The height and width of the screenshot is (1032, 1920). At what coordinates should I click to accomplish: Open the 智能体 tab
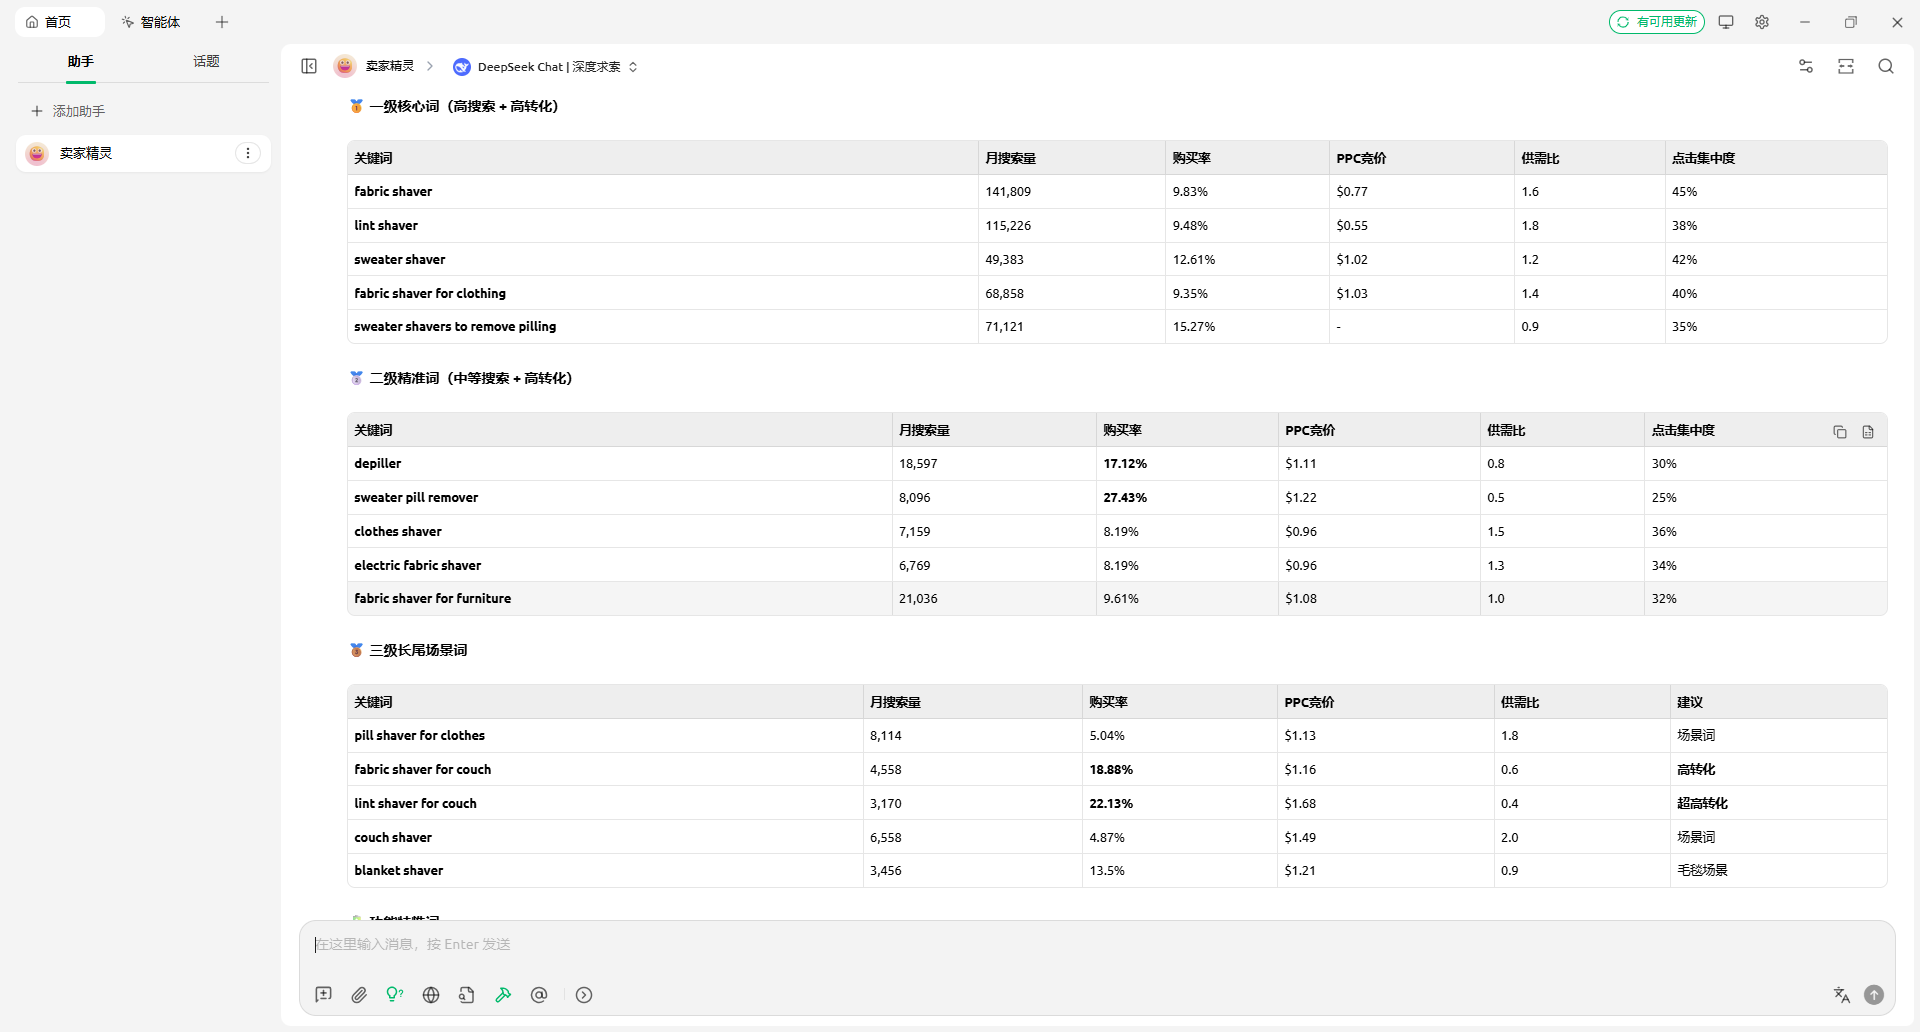click(151, 22)
